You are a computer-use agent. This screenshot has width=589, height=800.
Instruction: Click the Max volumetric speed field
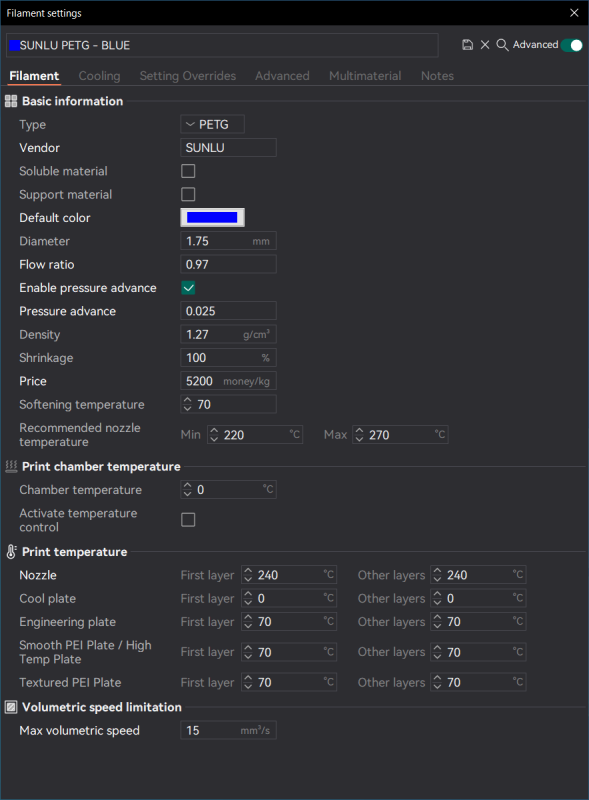(228, 731)
